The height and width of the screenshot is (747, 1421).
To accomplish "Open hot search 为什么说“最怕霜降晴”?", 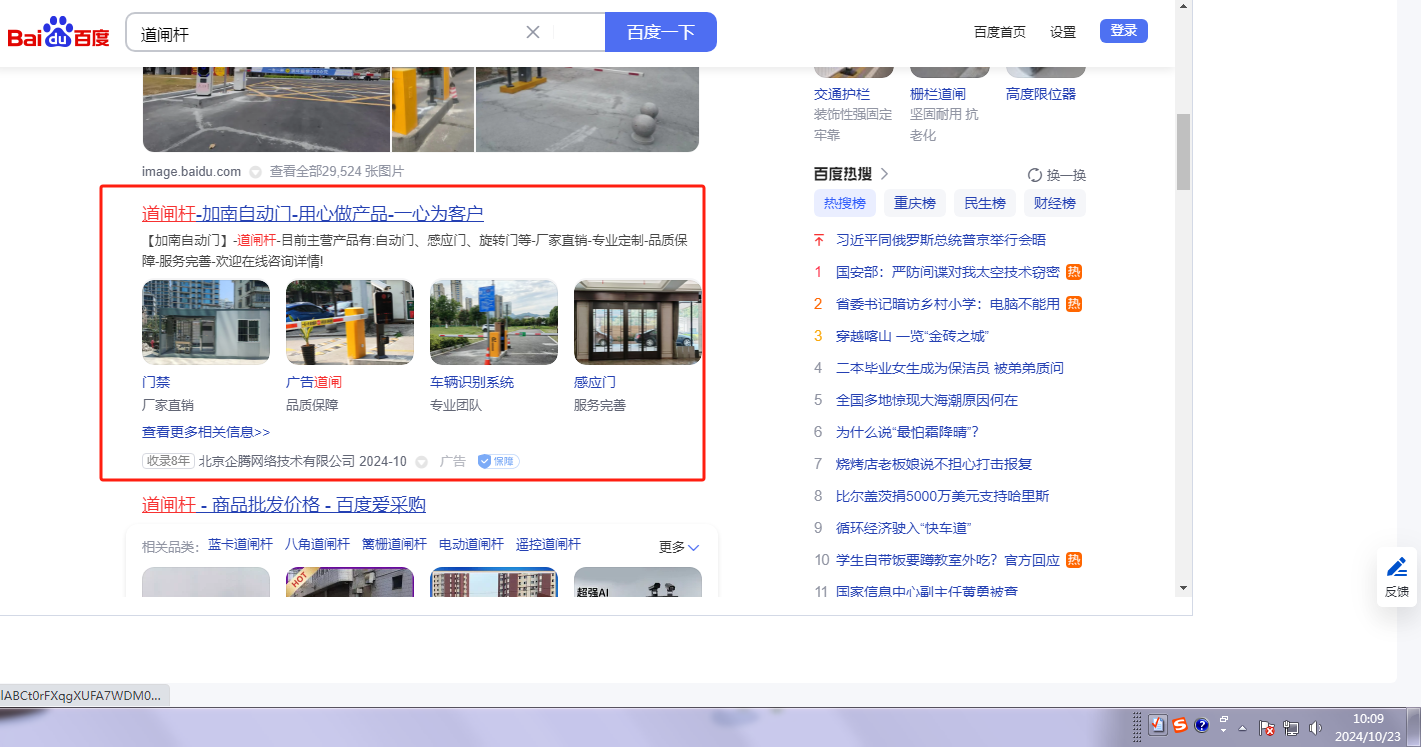I will pyautogui.click(x=908, y=432).
